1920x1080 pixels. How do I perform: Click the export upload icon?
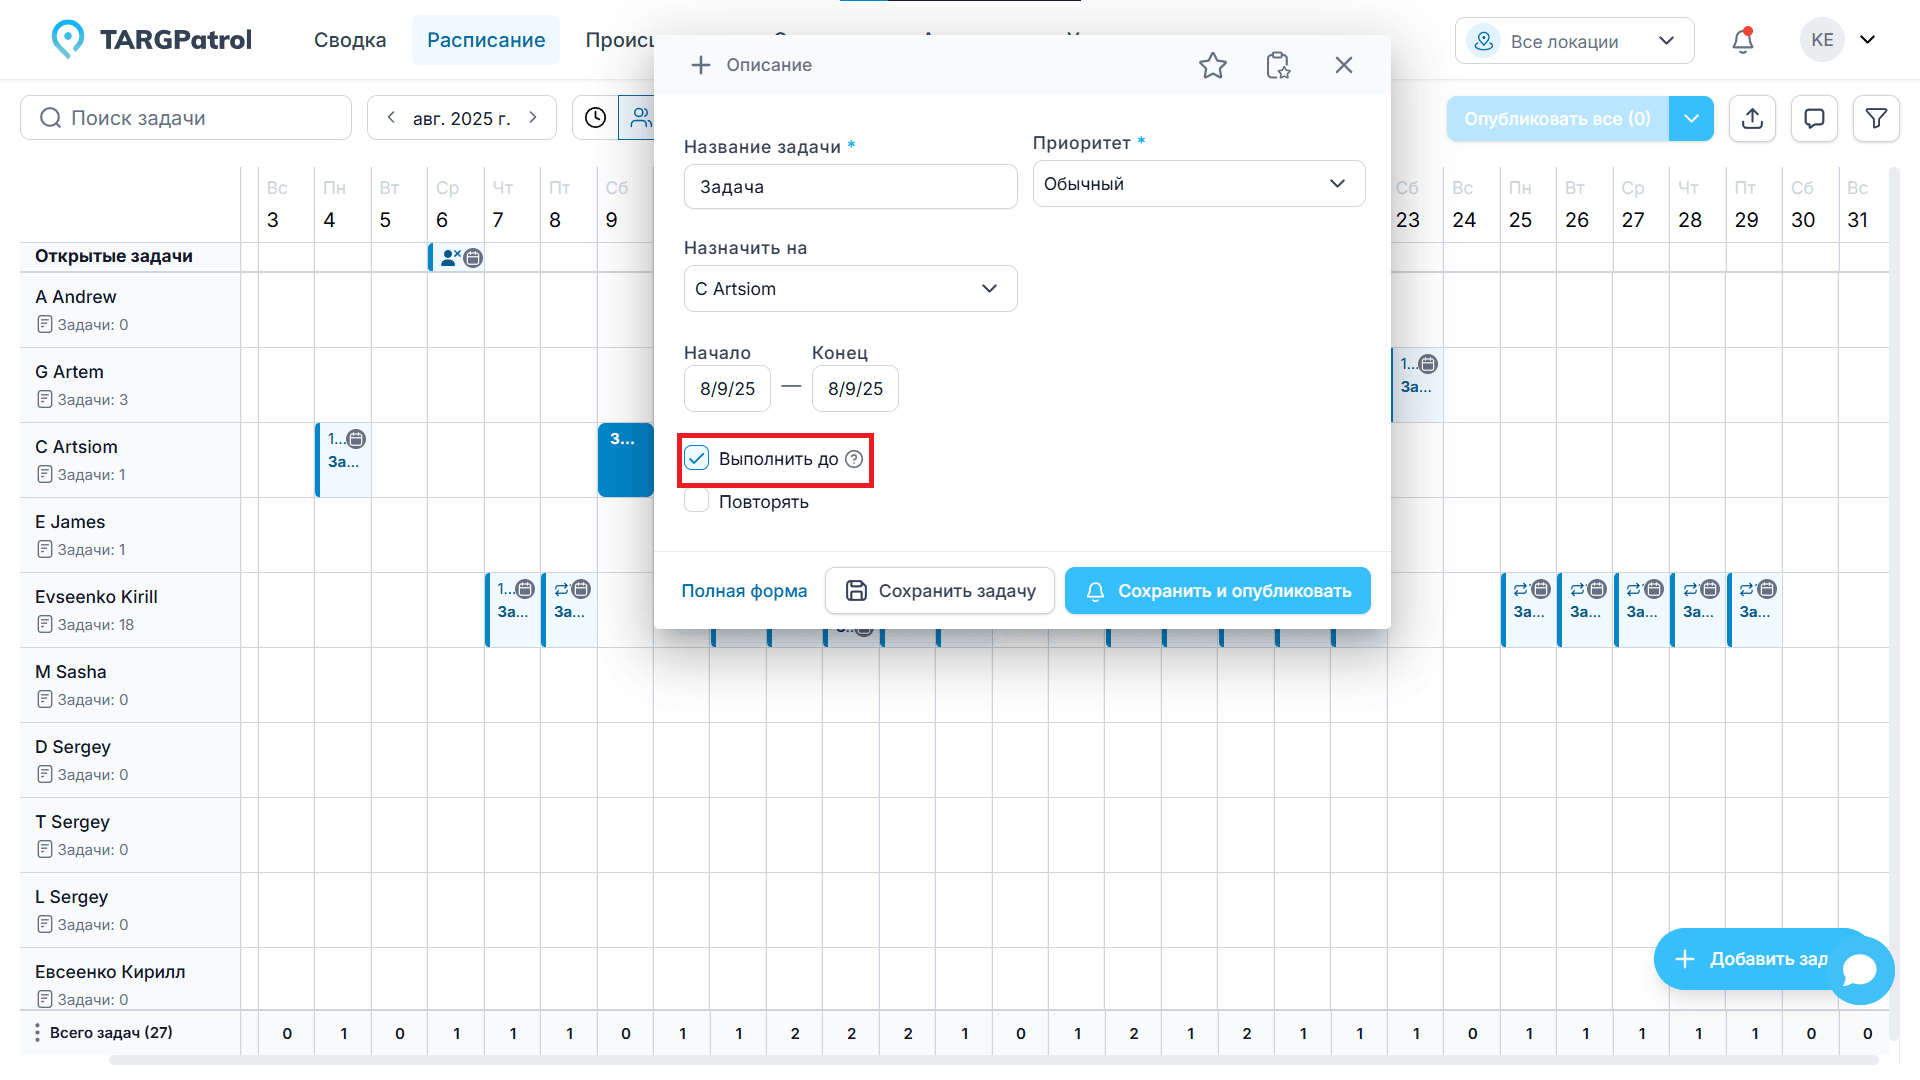[1752, 119]
